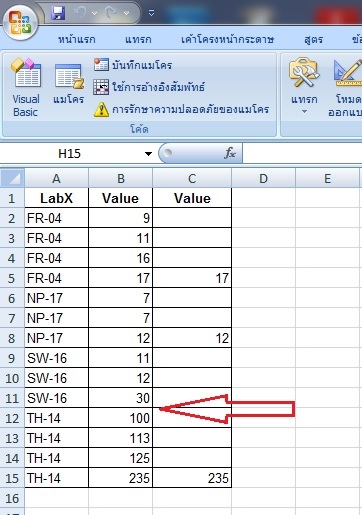This screenshot has height=515, width=362.
Task: Click cell C15 with value 235
Action: (x=192, y=478)
